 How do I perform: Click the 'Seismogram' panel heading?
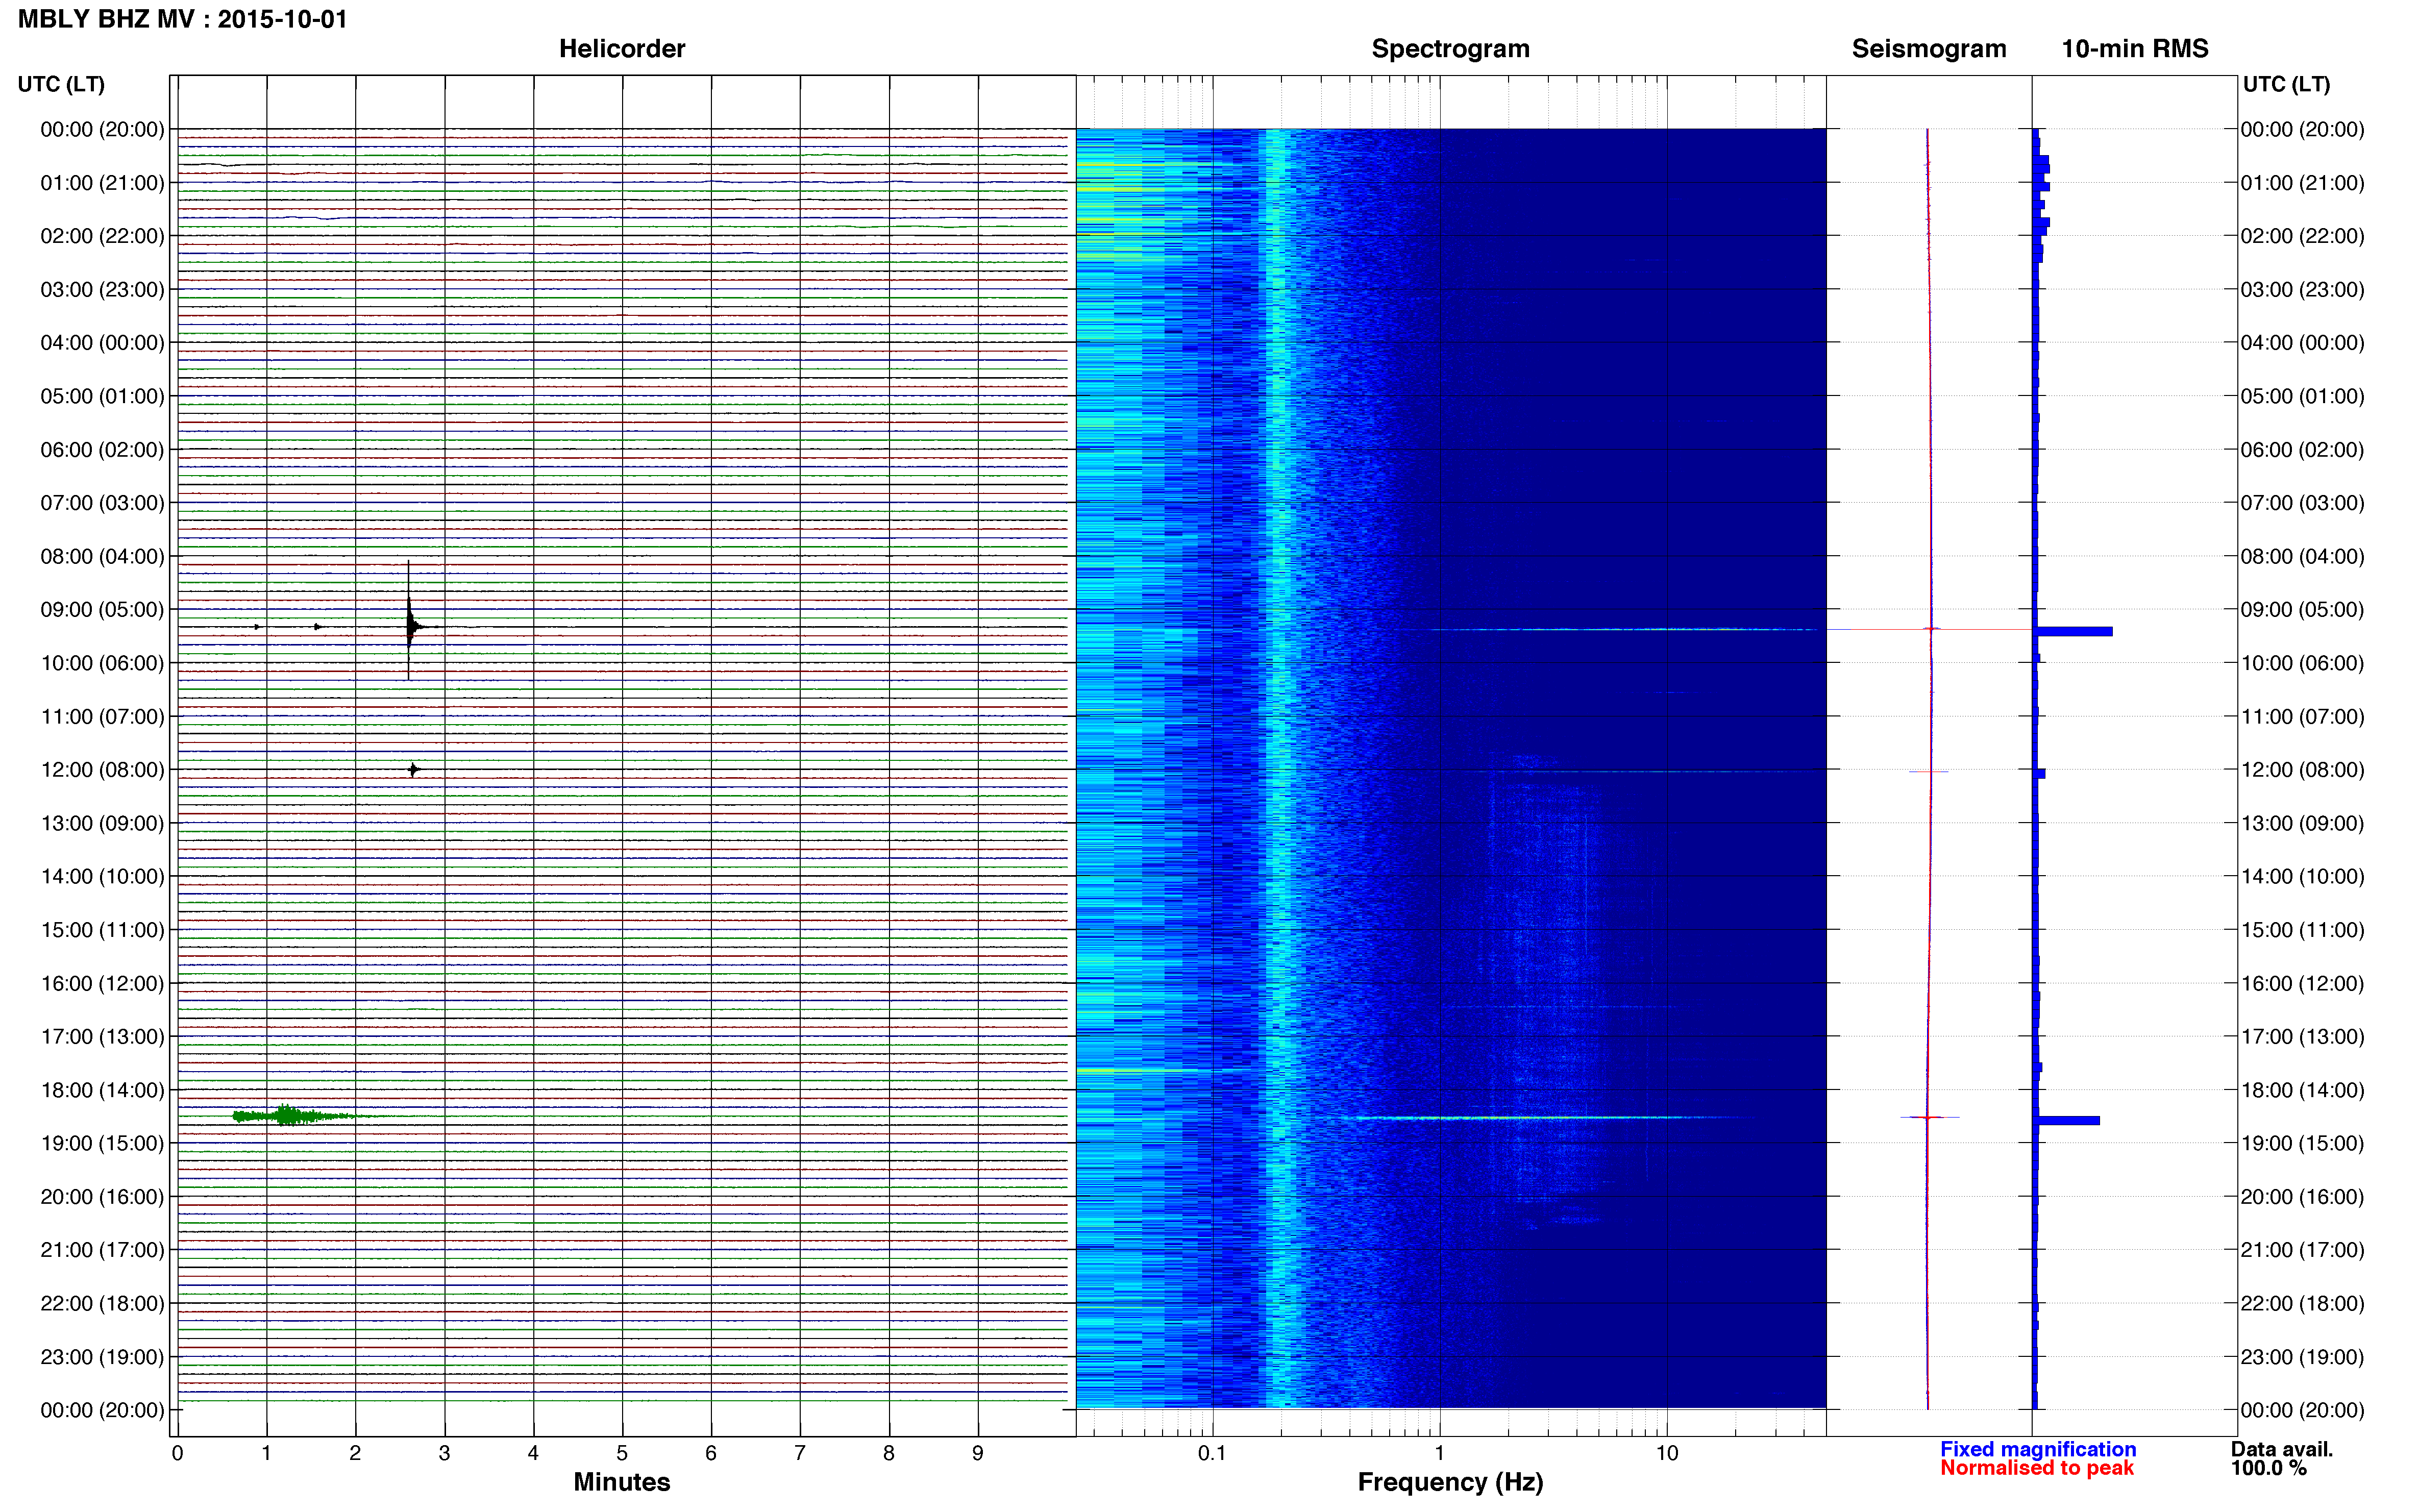[1929, 49]
